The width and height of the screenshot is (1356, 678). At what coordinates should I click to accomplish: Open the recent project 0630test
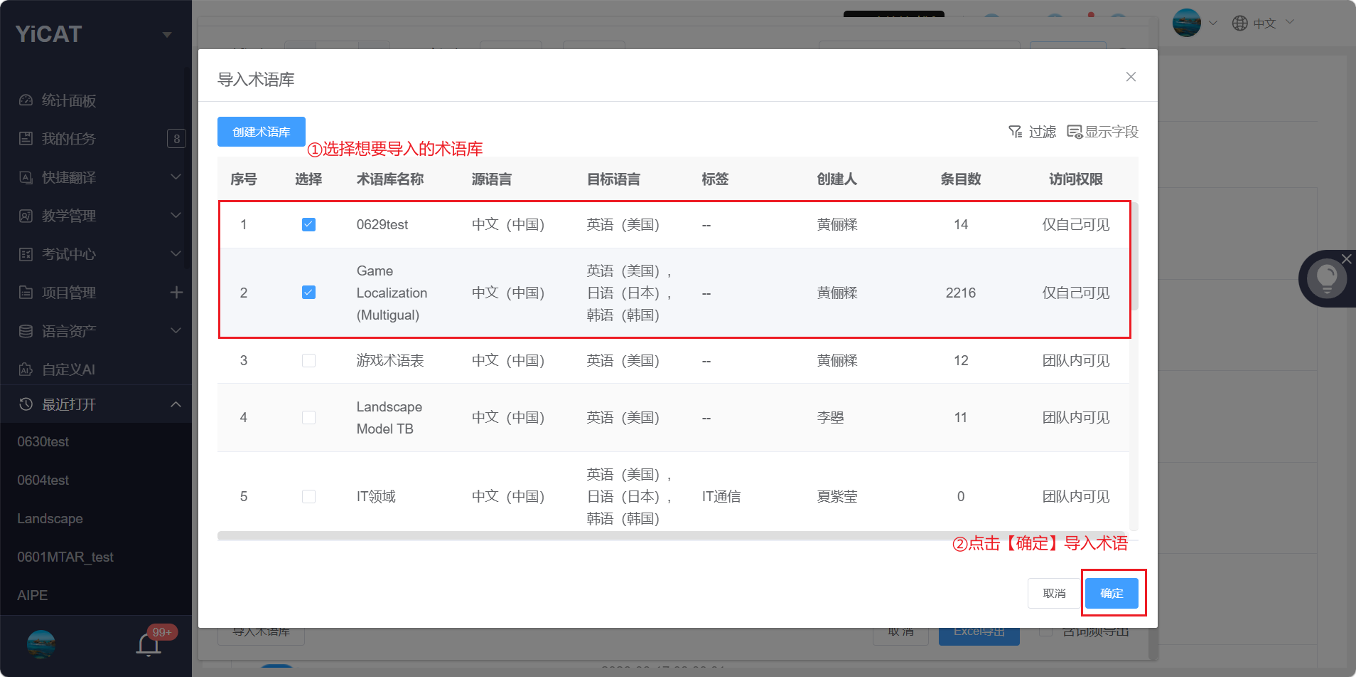tap(43, 441)
